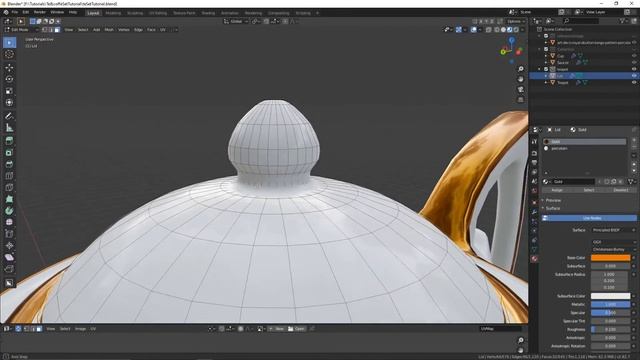The width and height of the screenshot is (640, 360).
Task: Switch to the Sculpting workspace tab
Action: (135, 13)
